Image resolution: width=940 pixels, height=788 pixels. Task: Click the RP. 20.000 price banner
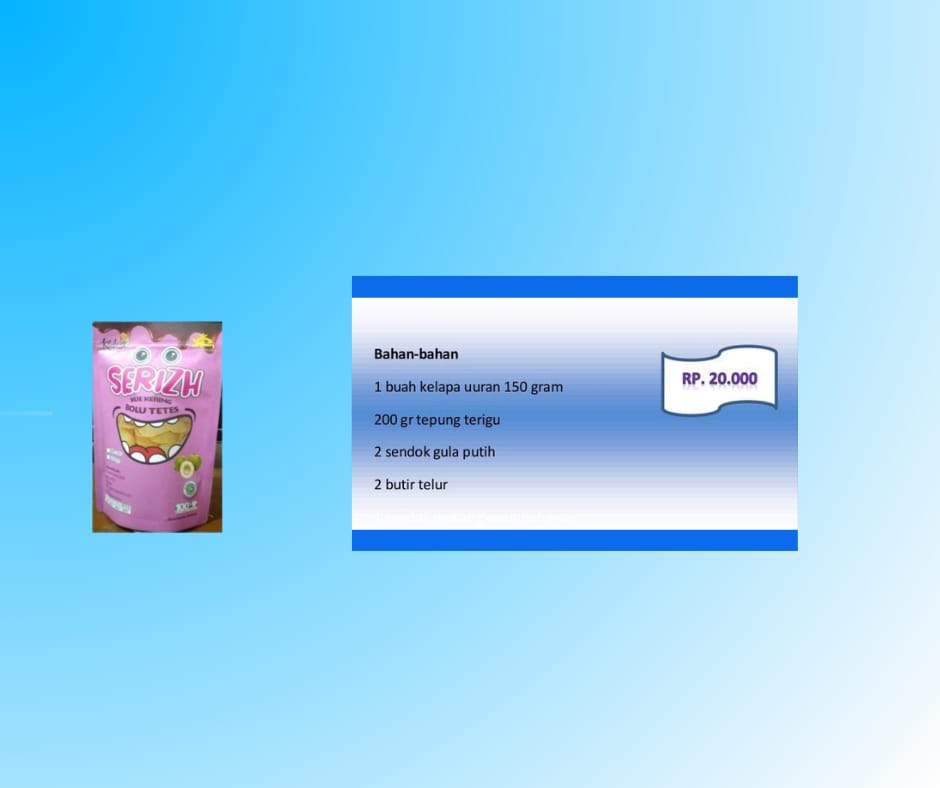[x=719, y=379]
